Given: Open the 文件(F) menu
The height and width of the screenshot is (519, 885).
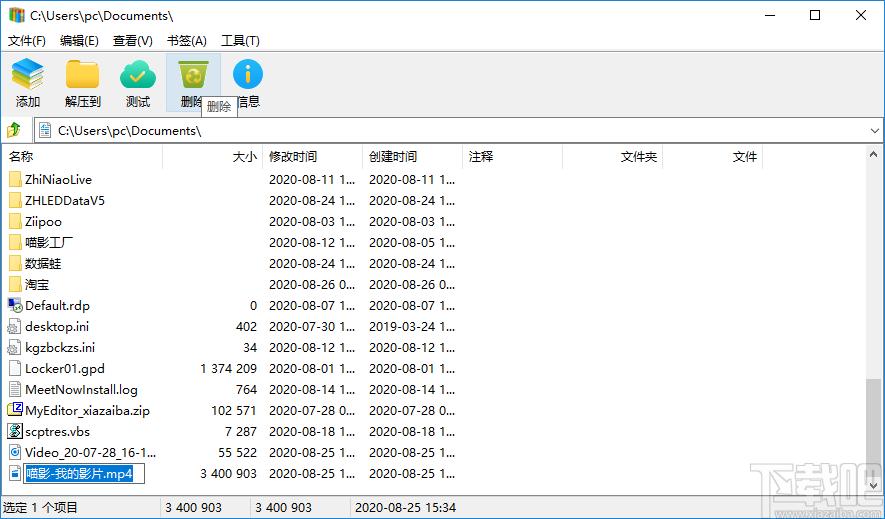Looking at the screenshot, I should (x=27, y=41).
